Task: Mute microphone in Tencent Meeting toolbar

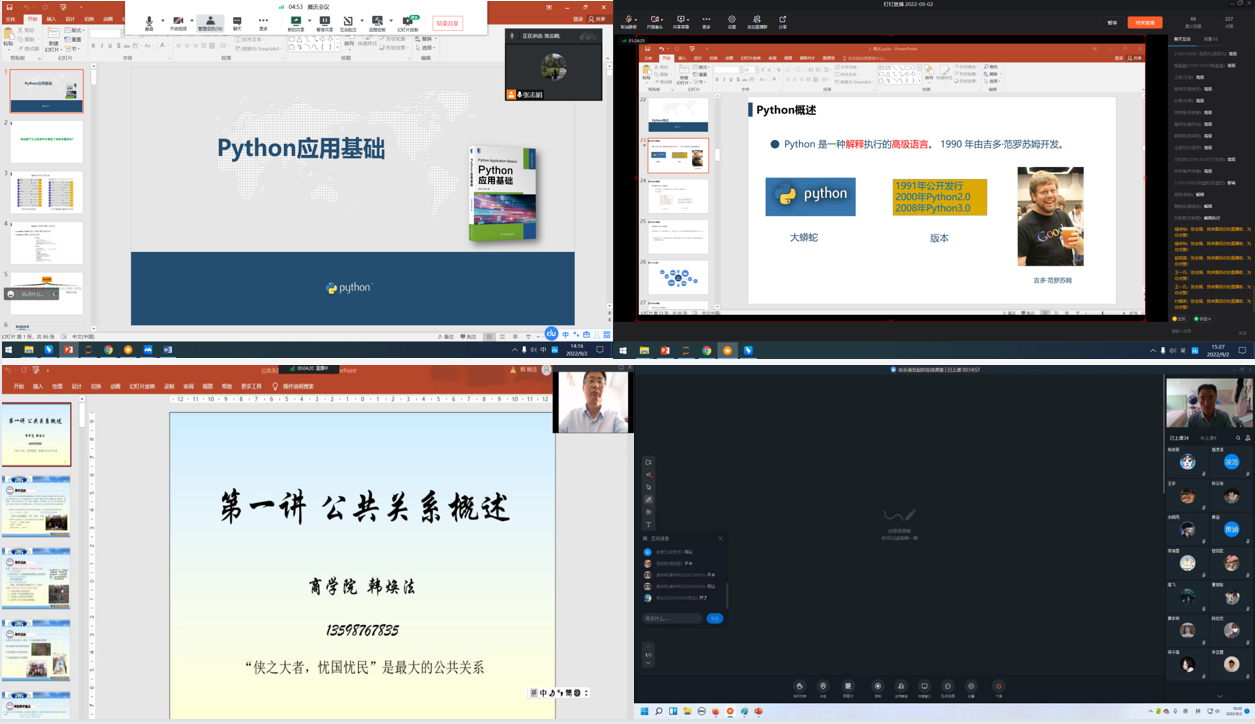Action: click(149, 21)
